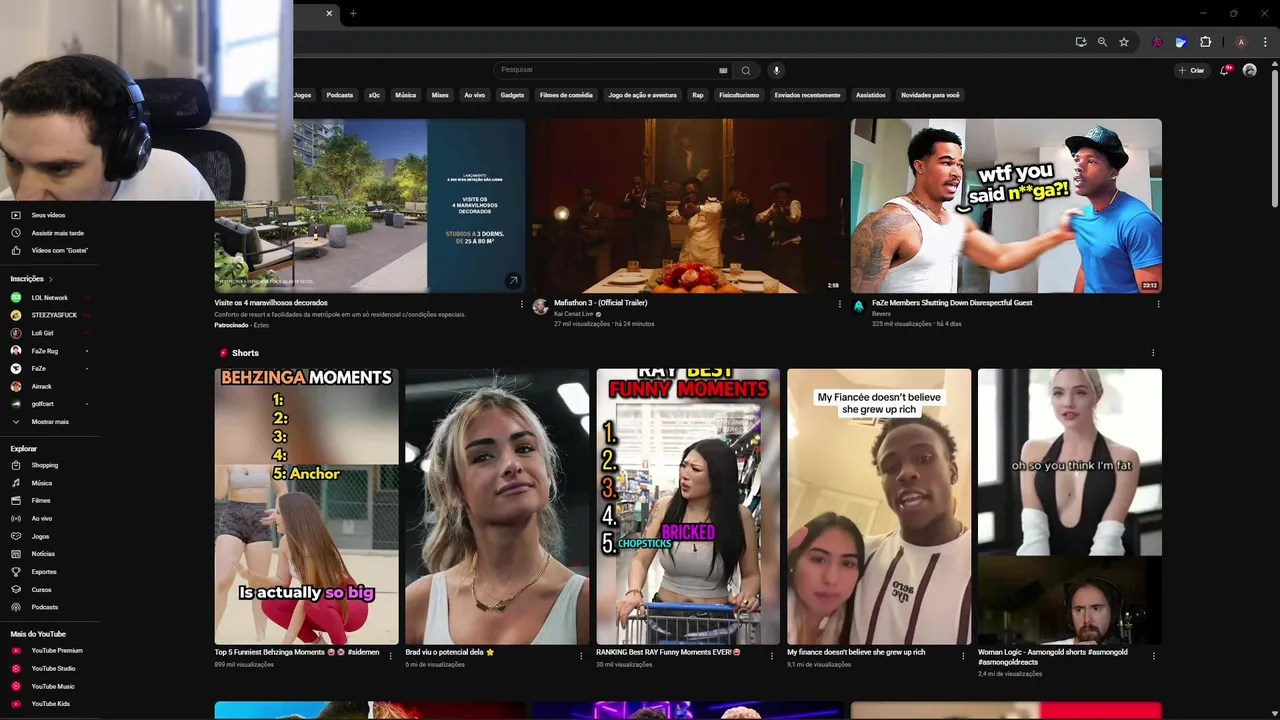Open YouTube Kids in sidebar

click(50, 704)
